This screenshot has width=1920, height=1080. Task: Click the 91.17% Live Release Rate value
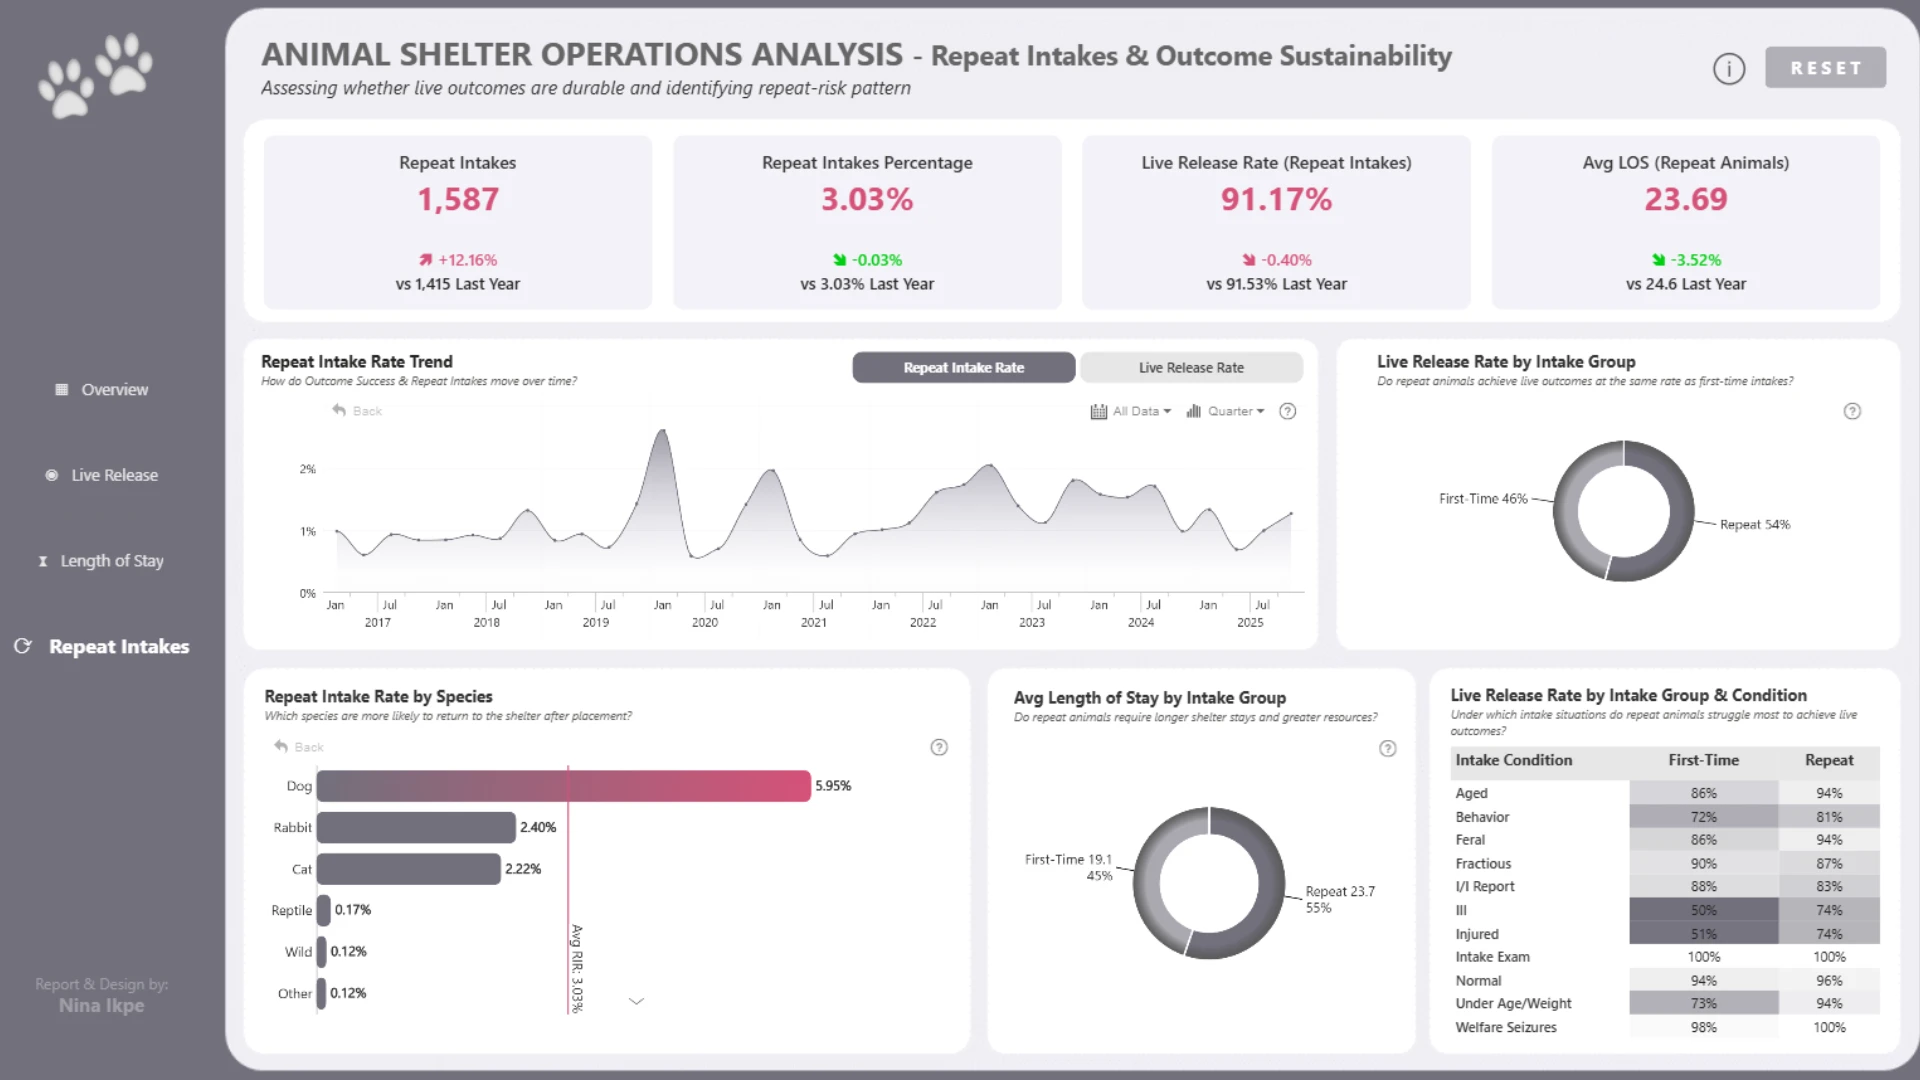coord(1276,200)
